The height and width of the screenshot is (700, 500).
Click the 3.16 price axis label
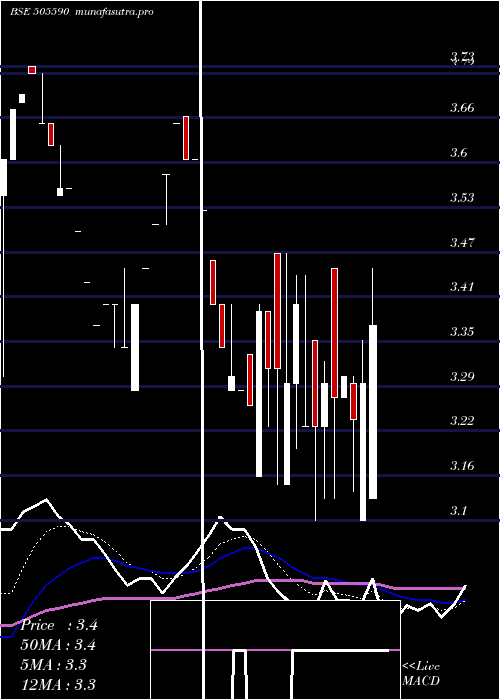click(x=462, y=466)
